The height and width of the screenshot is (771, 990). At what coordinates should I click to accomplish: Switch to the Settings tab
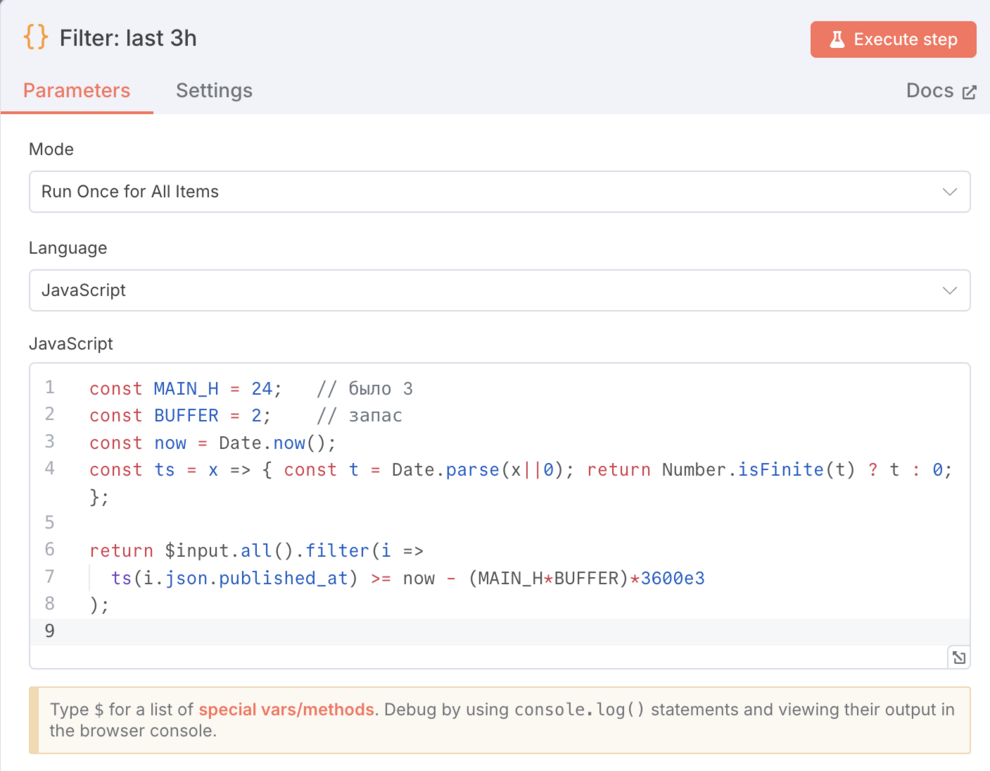[214, 91]
